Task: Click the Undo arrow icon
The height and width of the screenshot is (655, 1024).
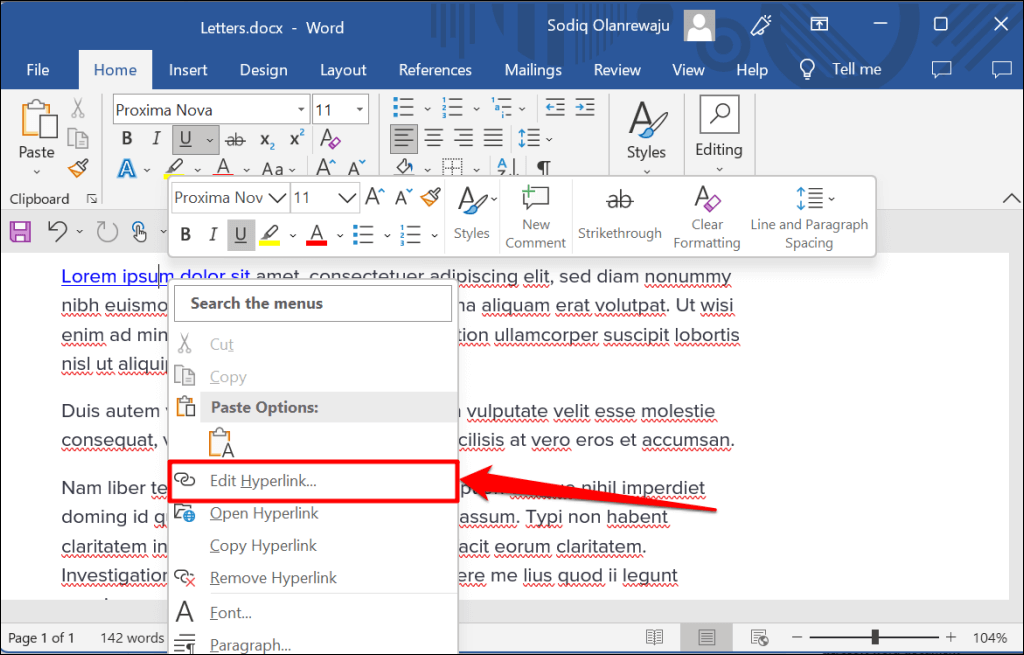Action: pos(57,232)
